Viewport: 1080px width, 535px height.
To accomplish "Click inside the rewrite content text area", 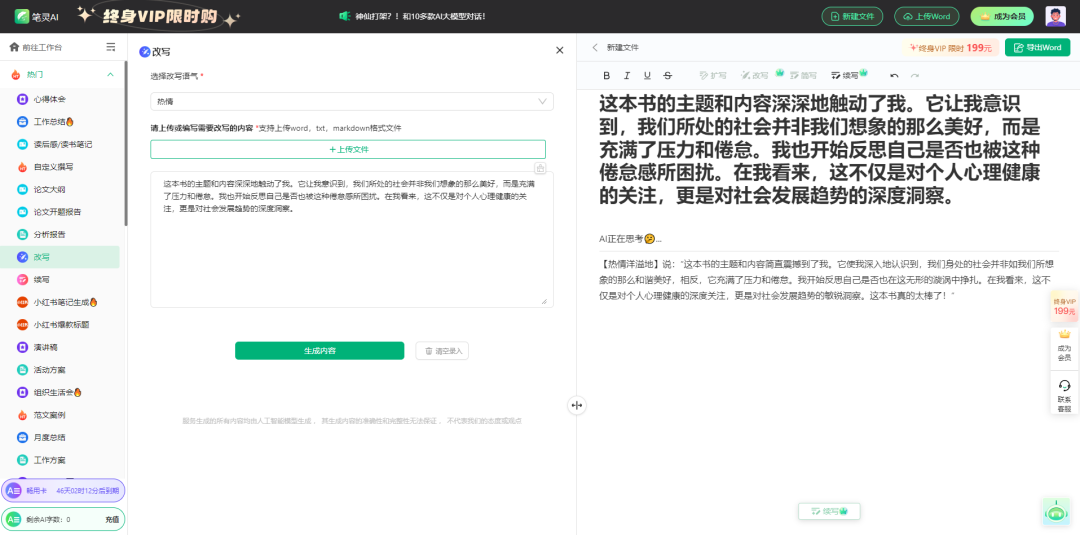I will 352,240.
